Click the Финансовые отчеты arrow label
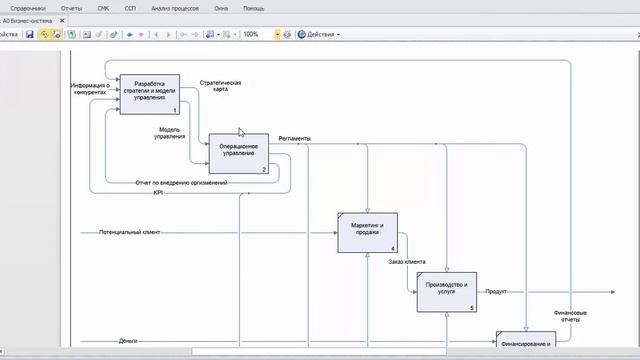Screen dimensions: 640x360 pos(570,316)
